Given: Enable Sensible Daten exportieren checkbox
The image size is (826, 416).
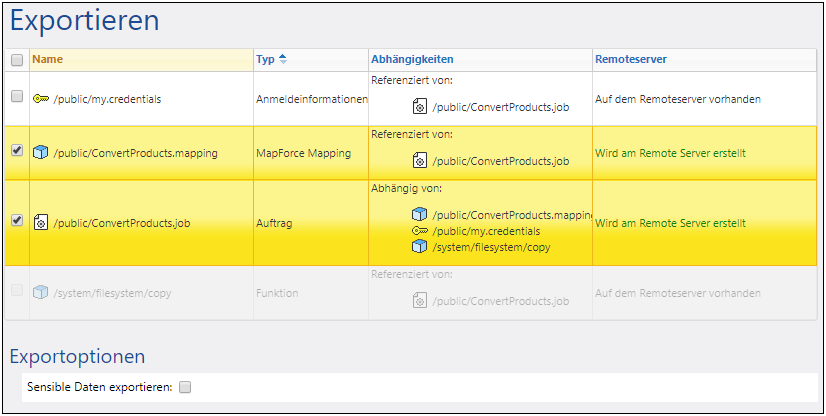Looking at the screenshot, I should [x=184, y=387].
